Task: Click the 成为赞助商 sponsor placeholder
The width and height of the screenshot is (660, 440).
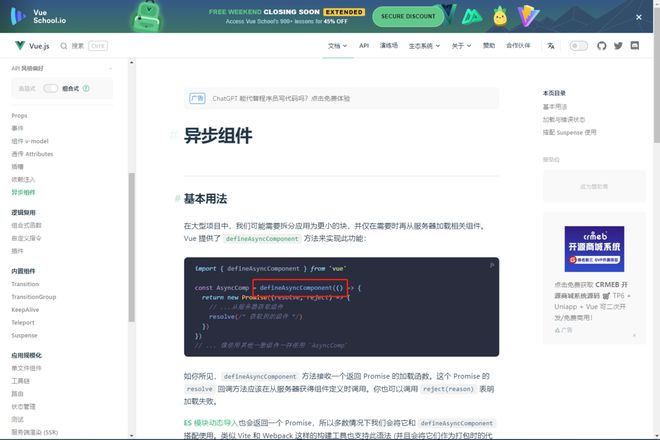Action: (594, 187)
